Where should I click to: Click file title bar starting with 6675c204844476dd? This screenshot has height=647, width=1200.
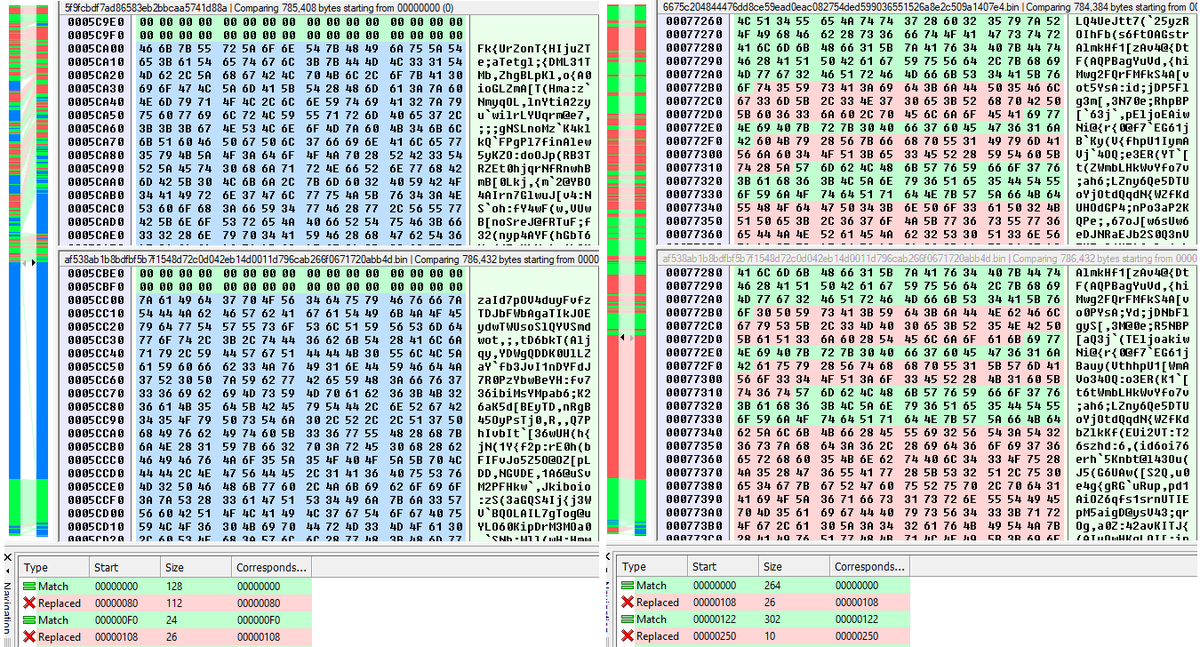(x=928, y=6)
